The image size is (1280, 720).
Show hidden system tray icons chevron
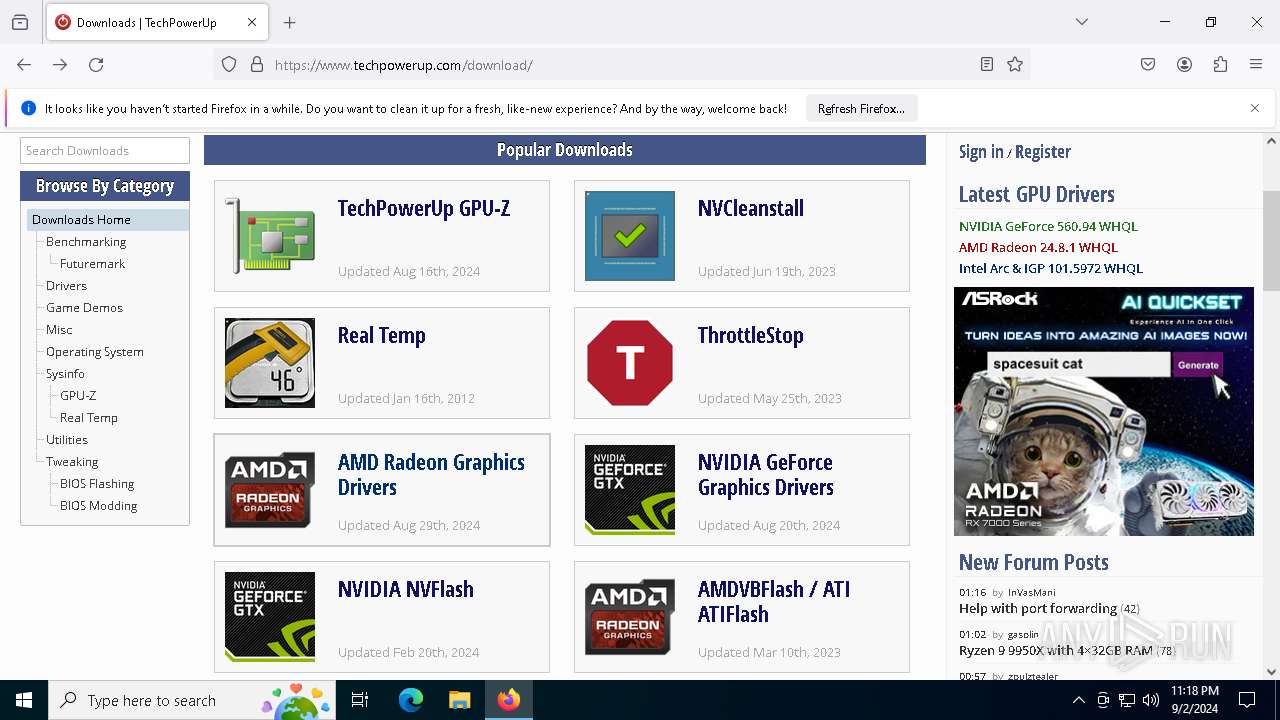point(1078,700)
